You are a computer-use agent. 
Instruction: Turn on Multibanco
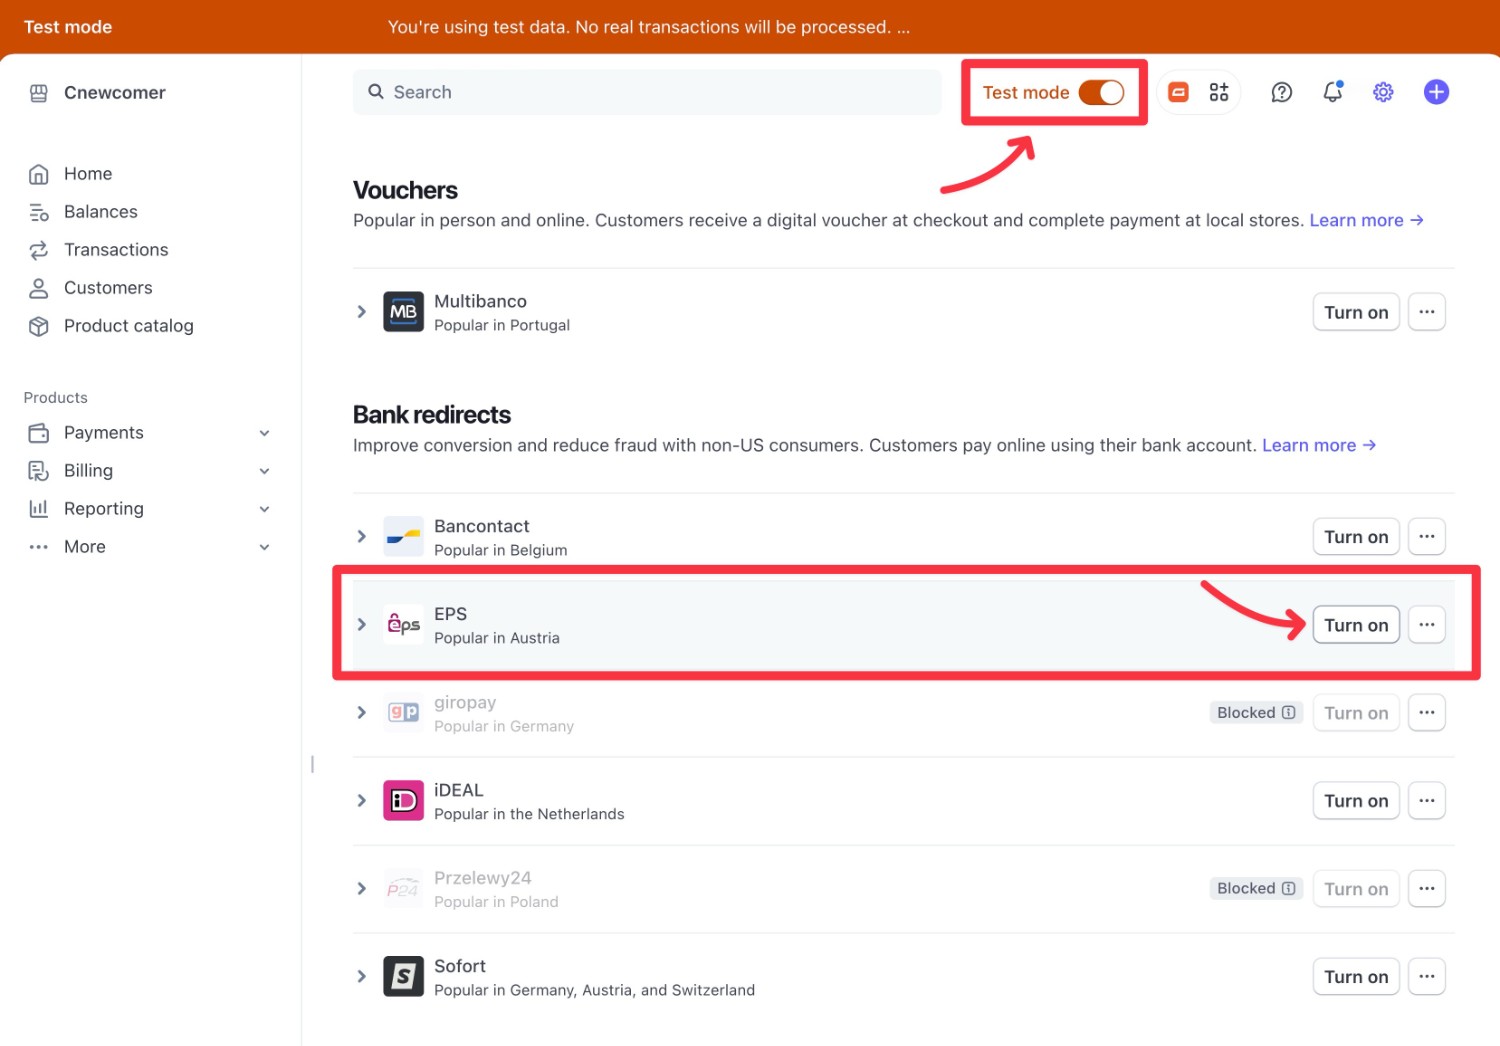[x=1356, y=312]
